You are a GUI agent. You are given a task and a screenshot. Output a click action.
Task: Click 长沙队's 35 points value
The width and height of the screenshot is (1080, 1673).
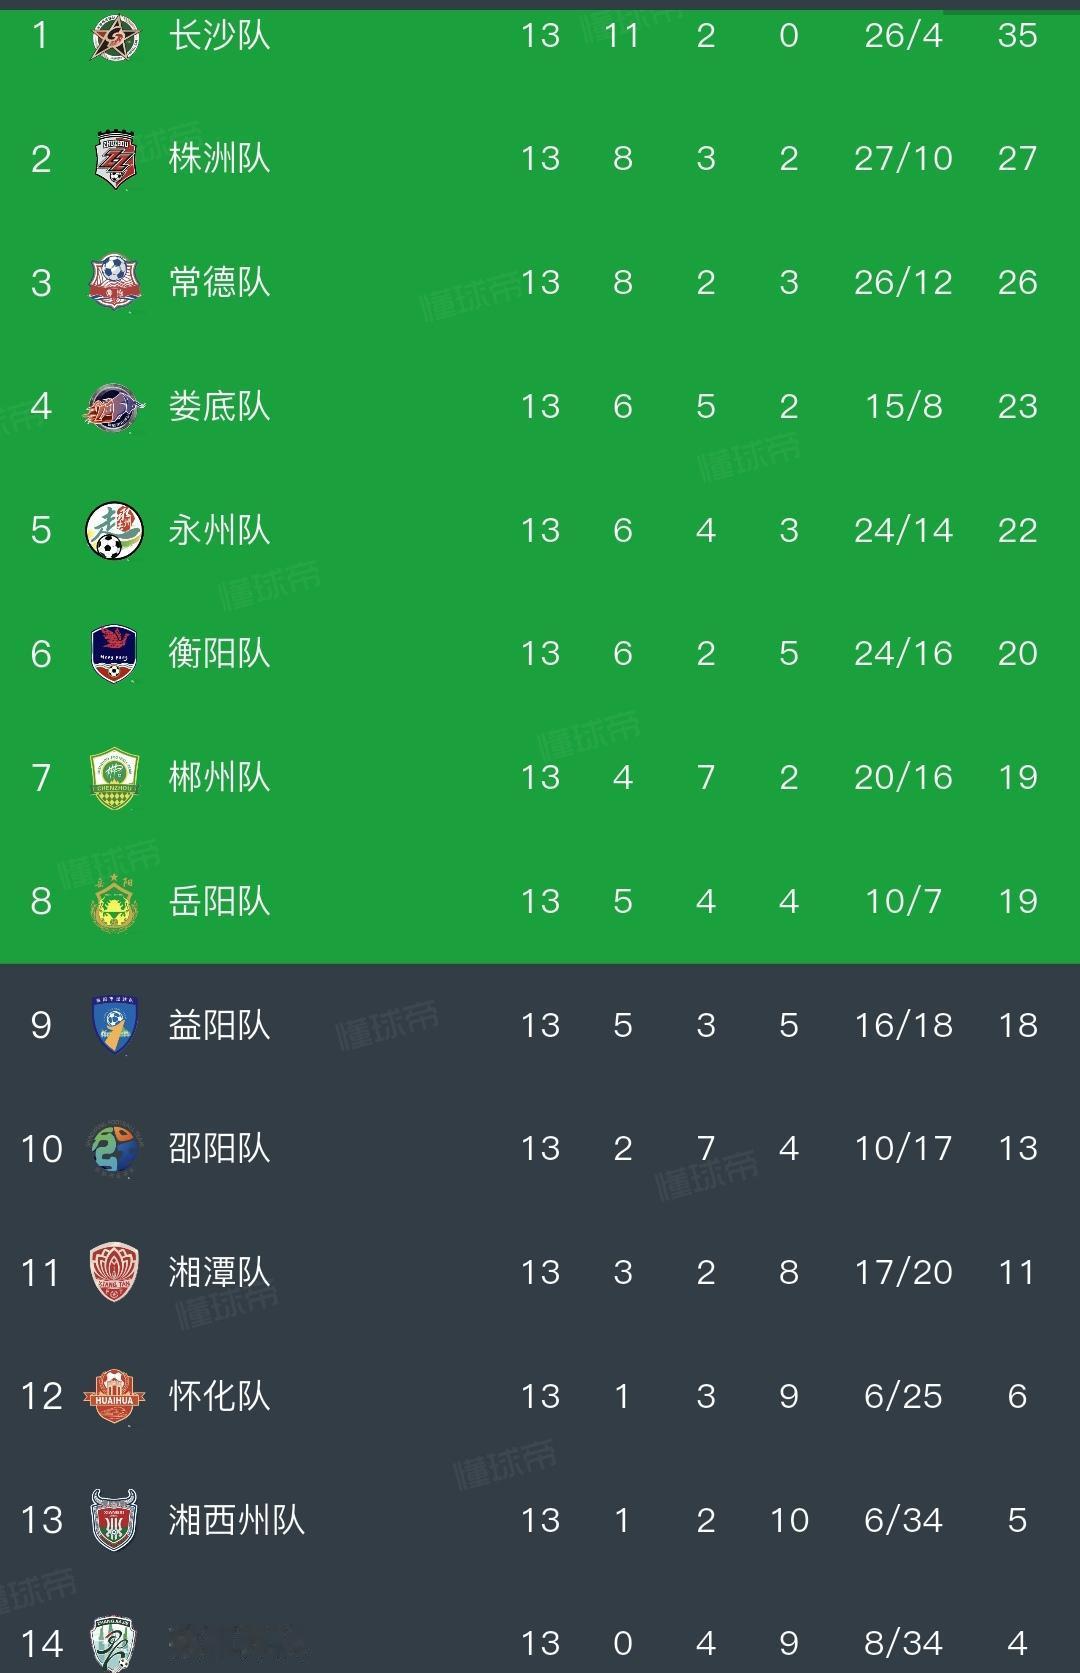coord(1017,36)
